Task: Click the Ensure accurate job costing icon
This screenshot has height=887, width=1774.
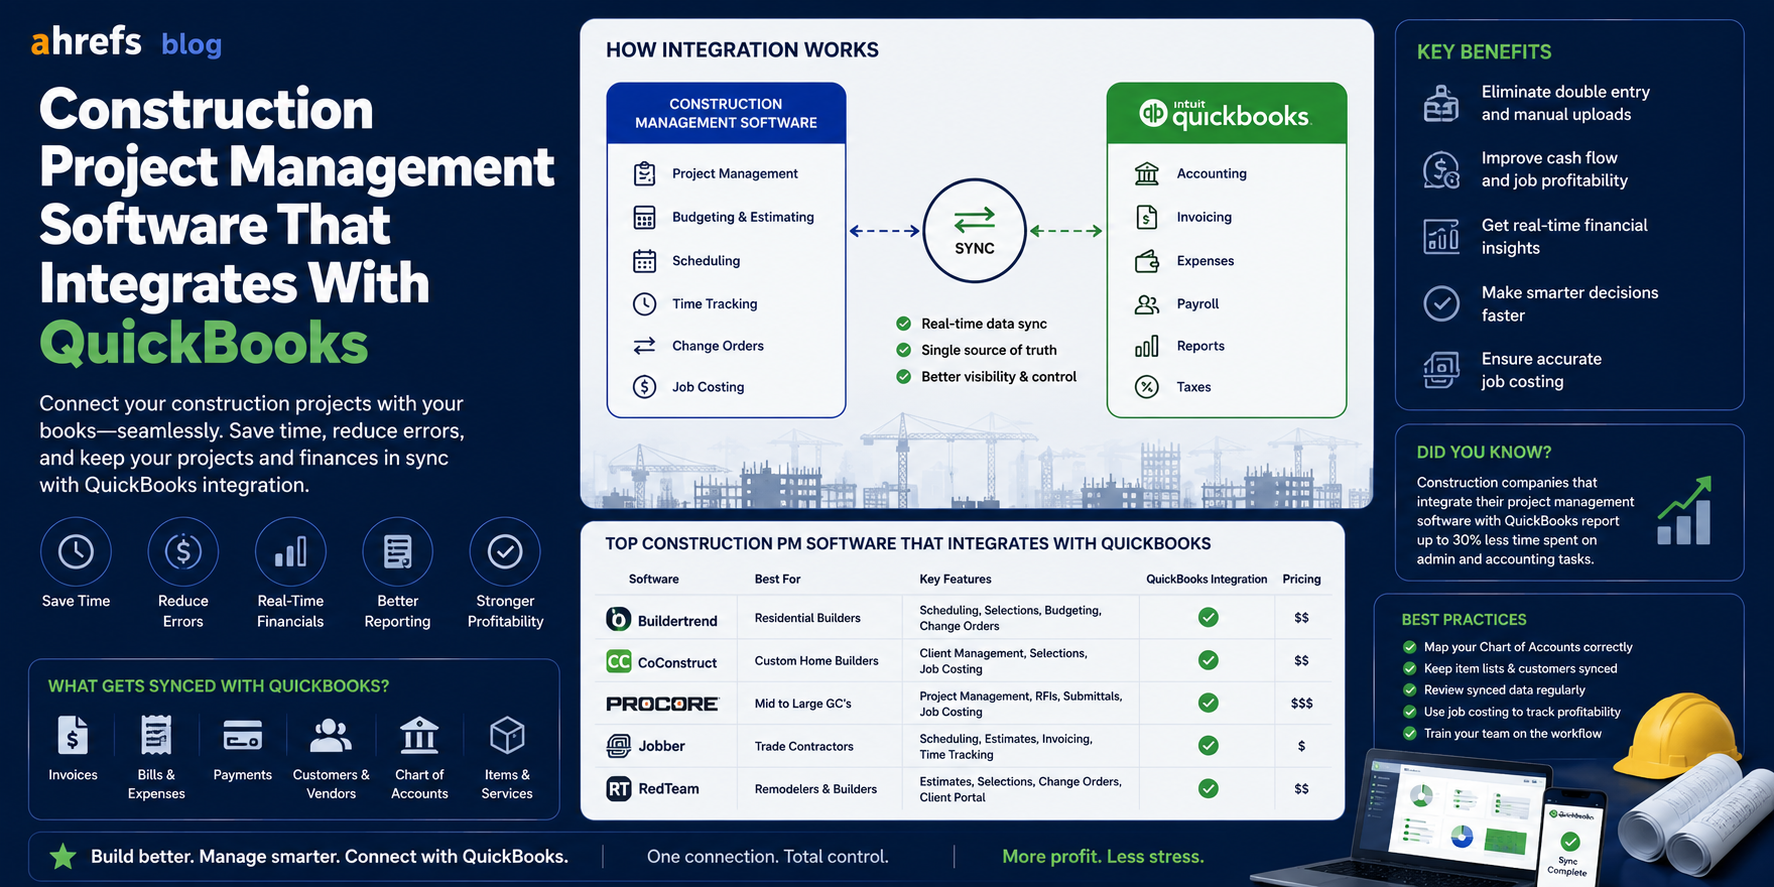Action: coord(1441,370)
